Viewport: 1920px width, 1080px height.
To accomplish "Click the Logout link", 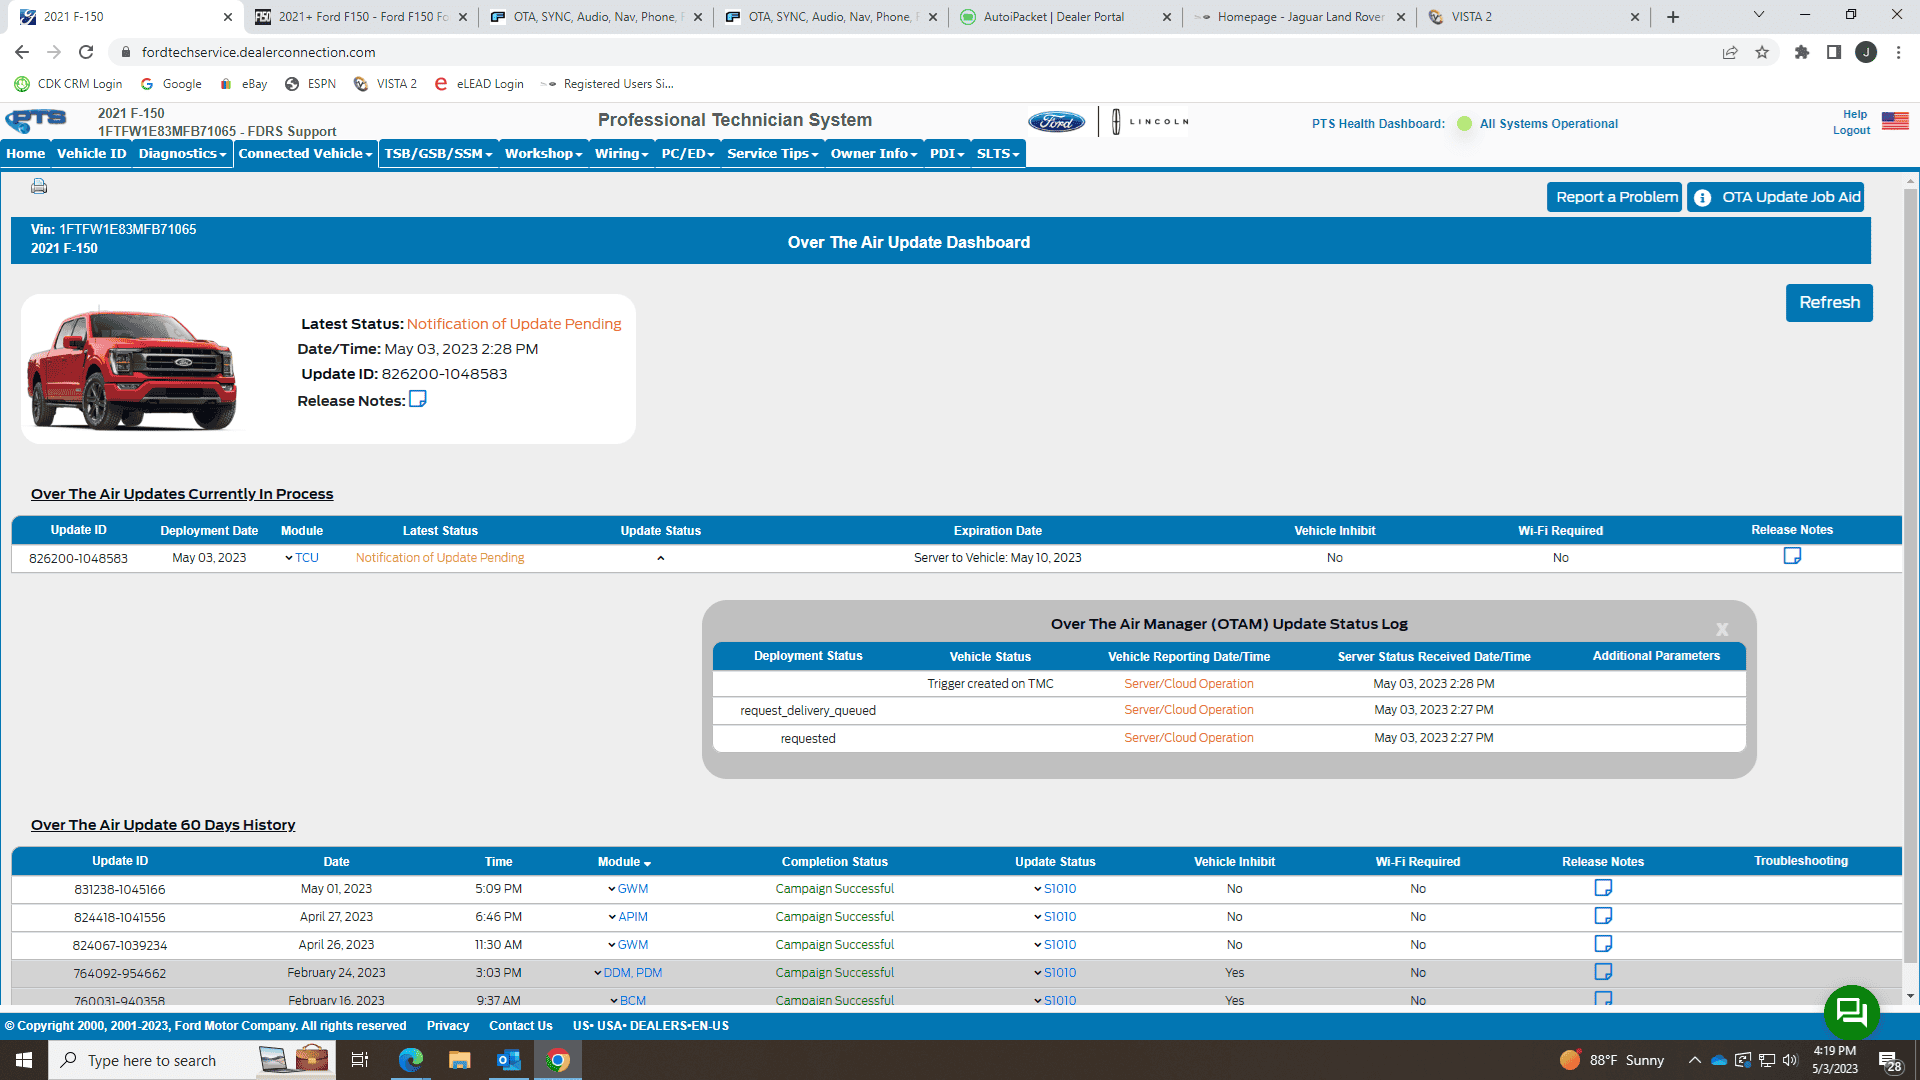I will pyautogui.click(x=1851, y=131).
